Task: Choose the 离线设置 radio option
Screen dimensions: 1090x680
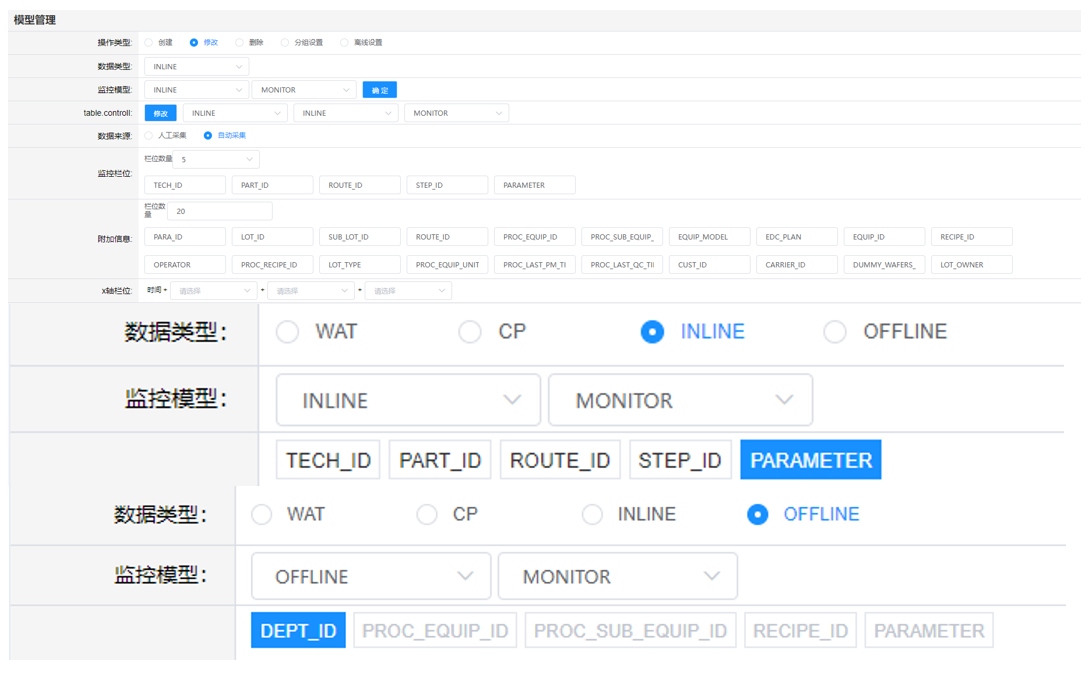Action: pos(344,43)
